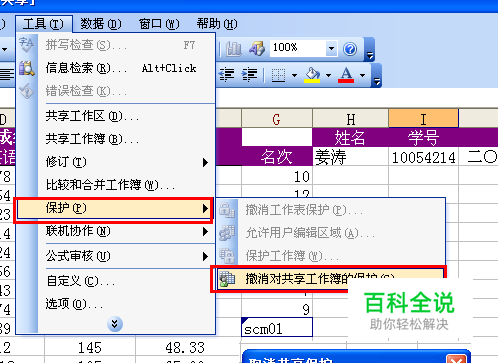This screenshot has width=498, height=363.
Task: Select column I header
Action: click(423, 119)
